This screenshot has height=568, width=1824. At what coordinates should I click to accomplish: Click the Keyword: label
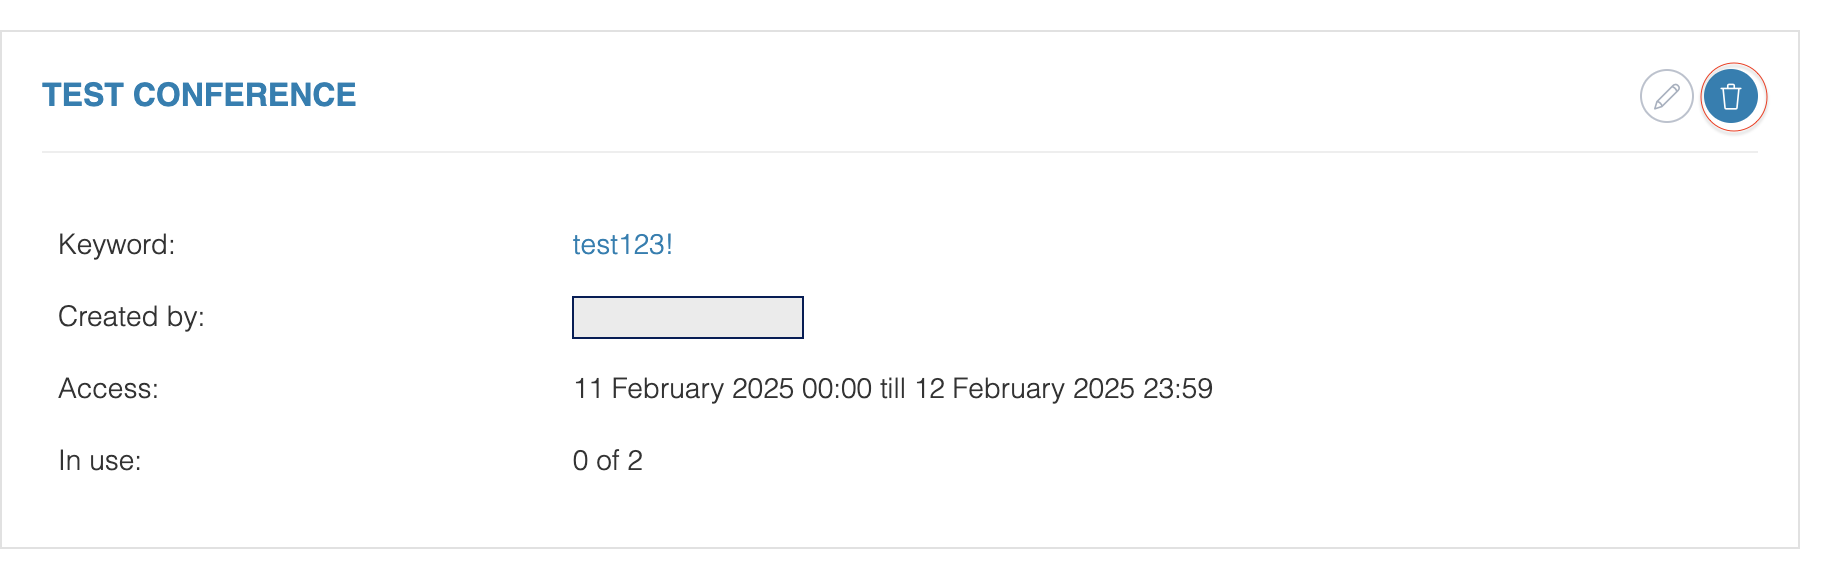coord(117,245)
